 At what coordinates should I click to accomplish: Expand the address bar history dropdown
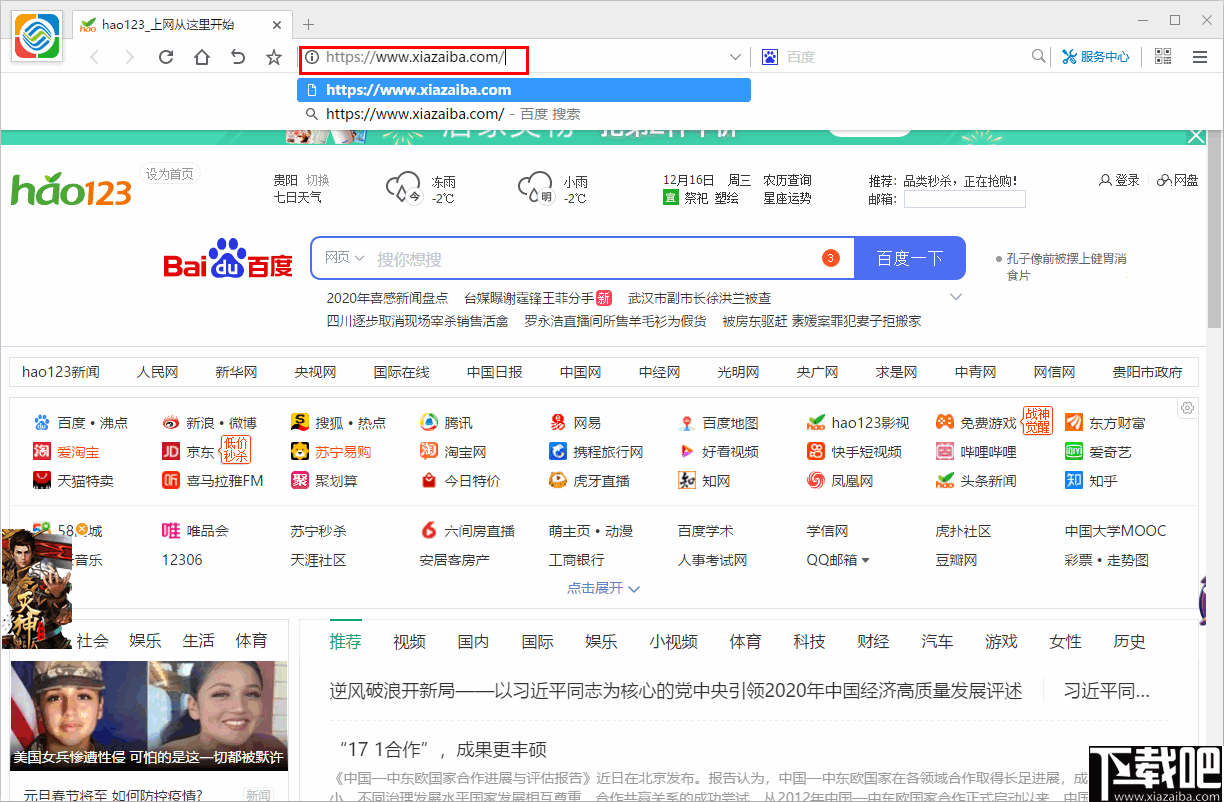[x=735, y=57]
